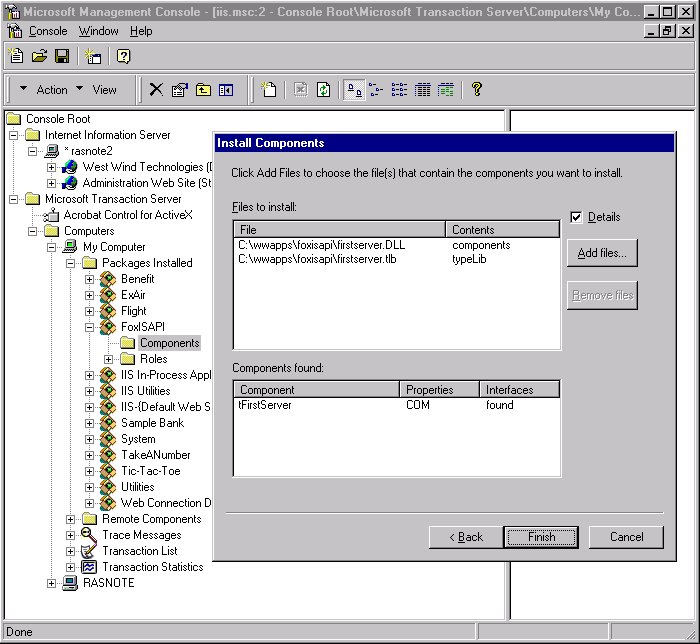Click the Trace Messages magnifier icon
The height and width of the screenshot is (644, 700).
(89, 535)
